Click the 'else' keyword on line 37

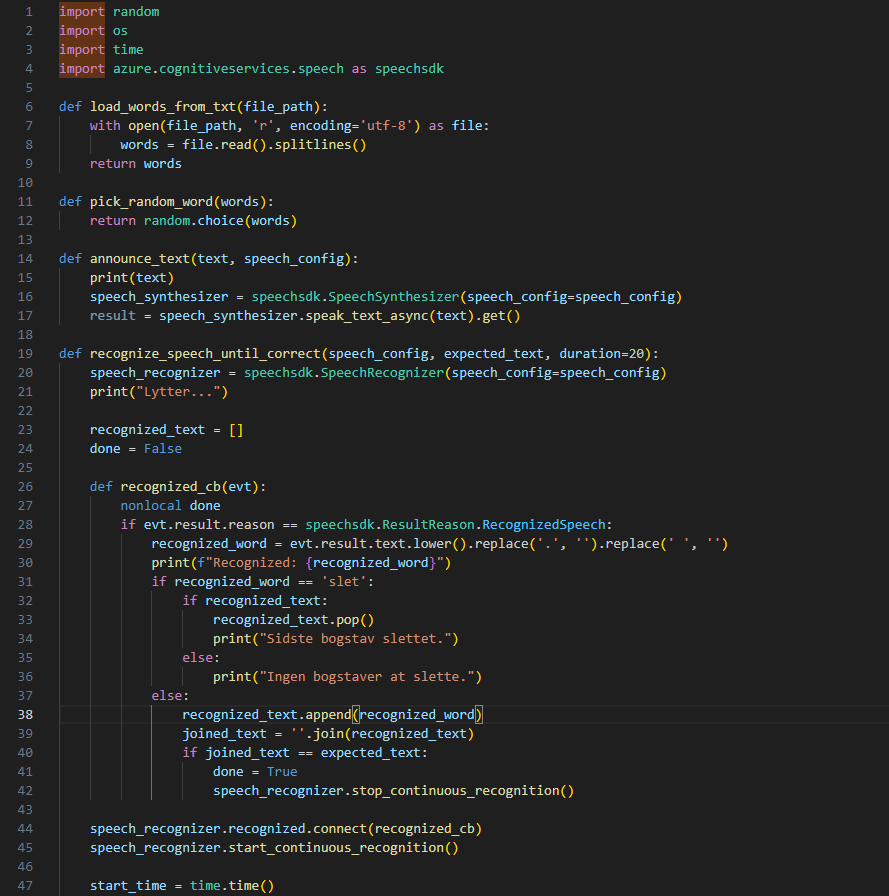click(x=167, y=695)
